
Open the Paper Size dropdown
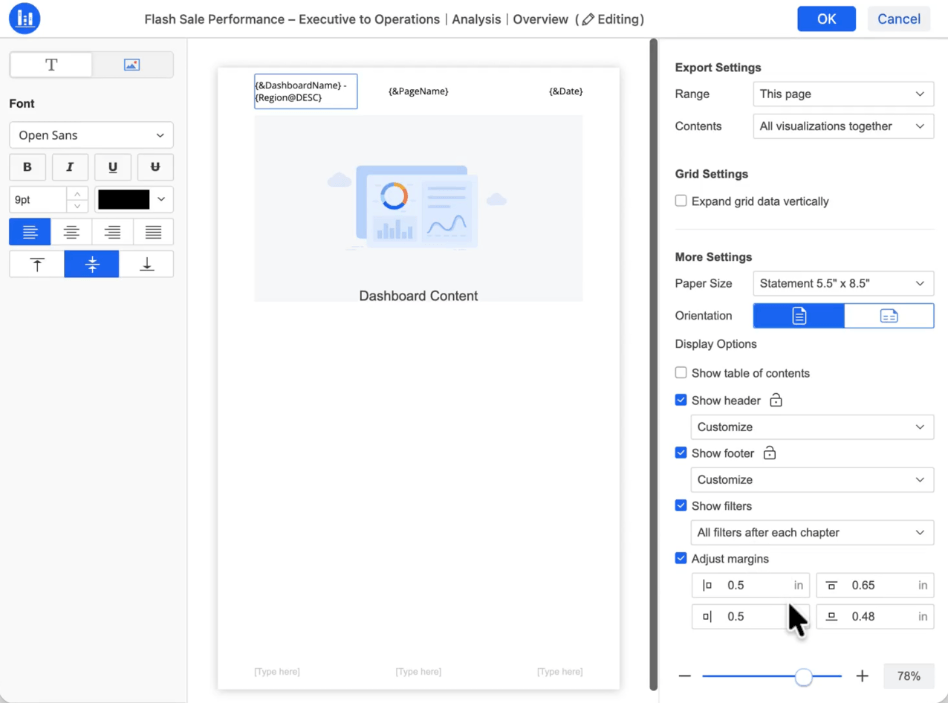pos(843,283)
